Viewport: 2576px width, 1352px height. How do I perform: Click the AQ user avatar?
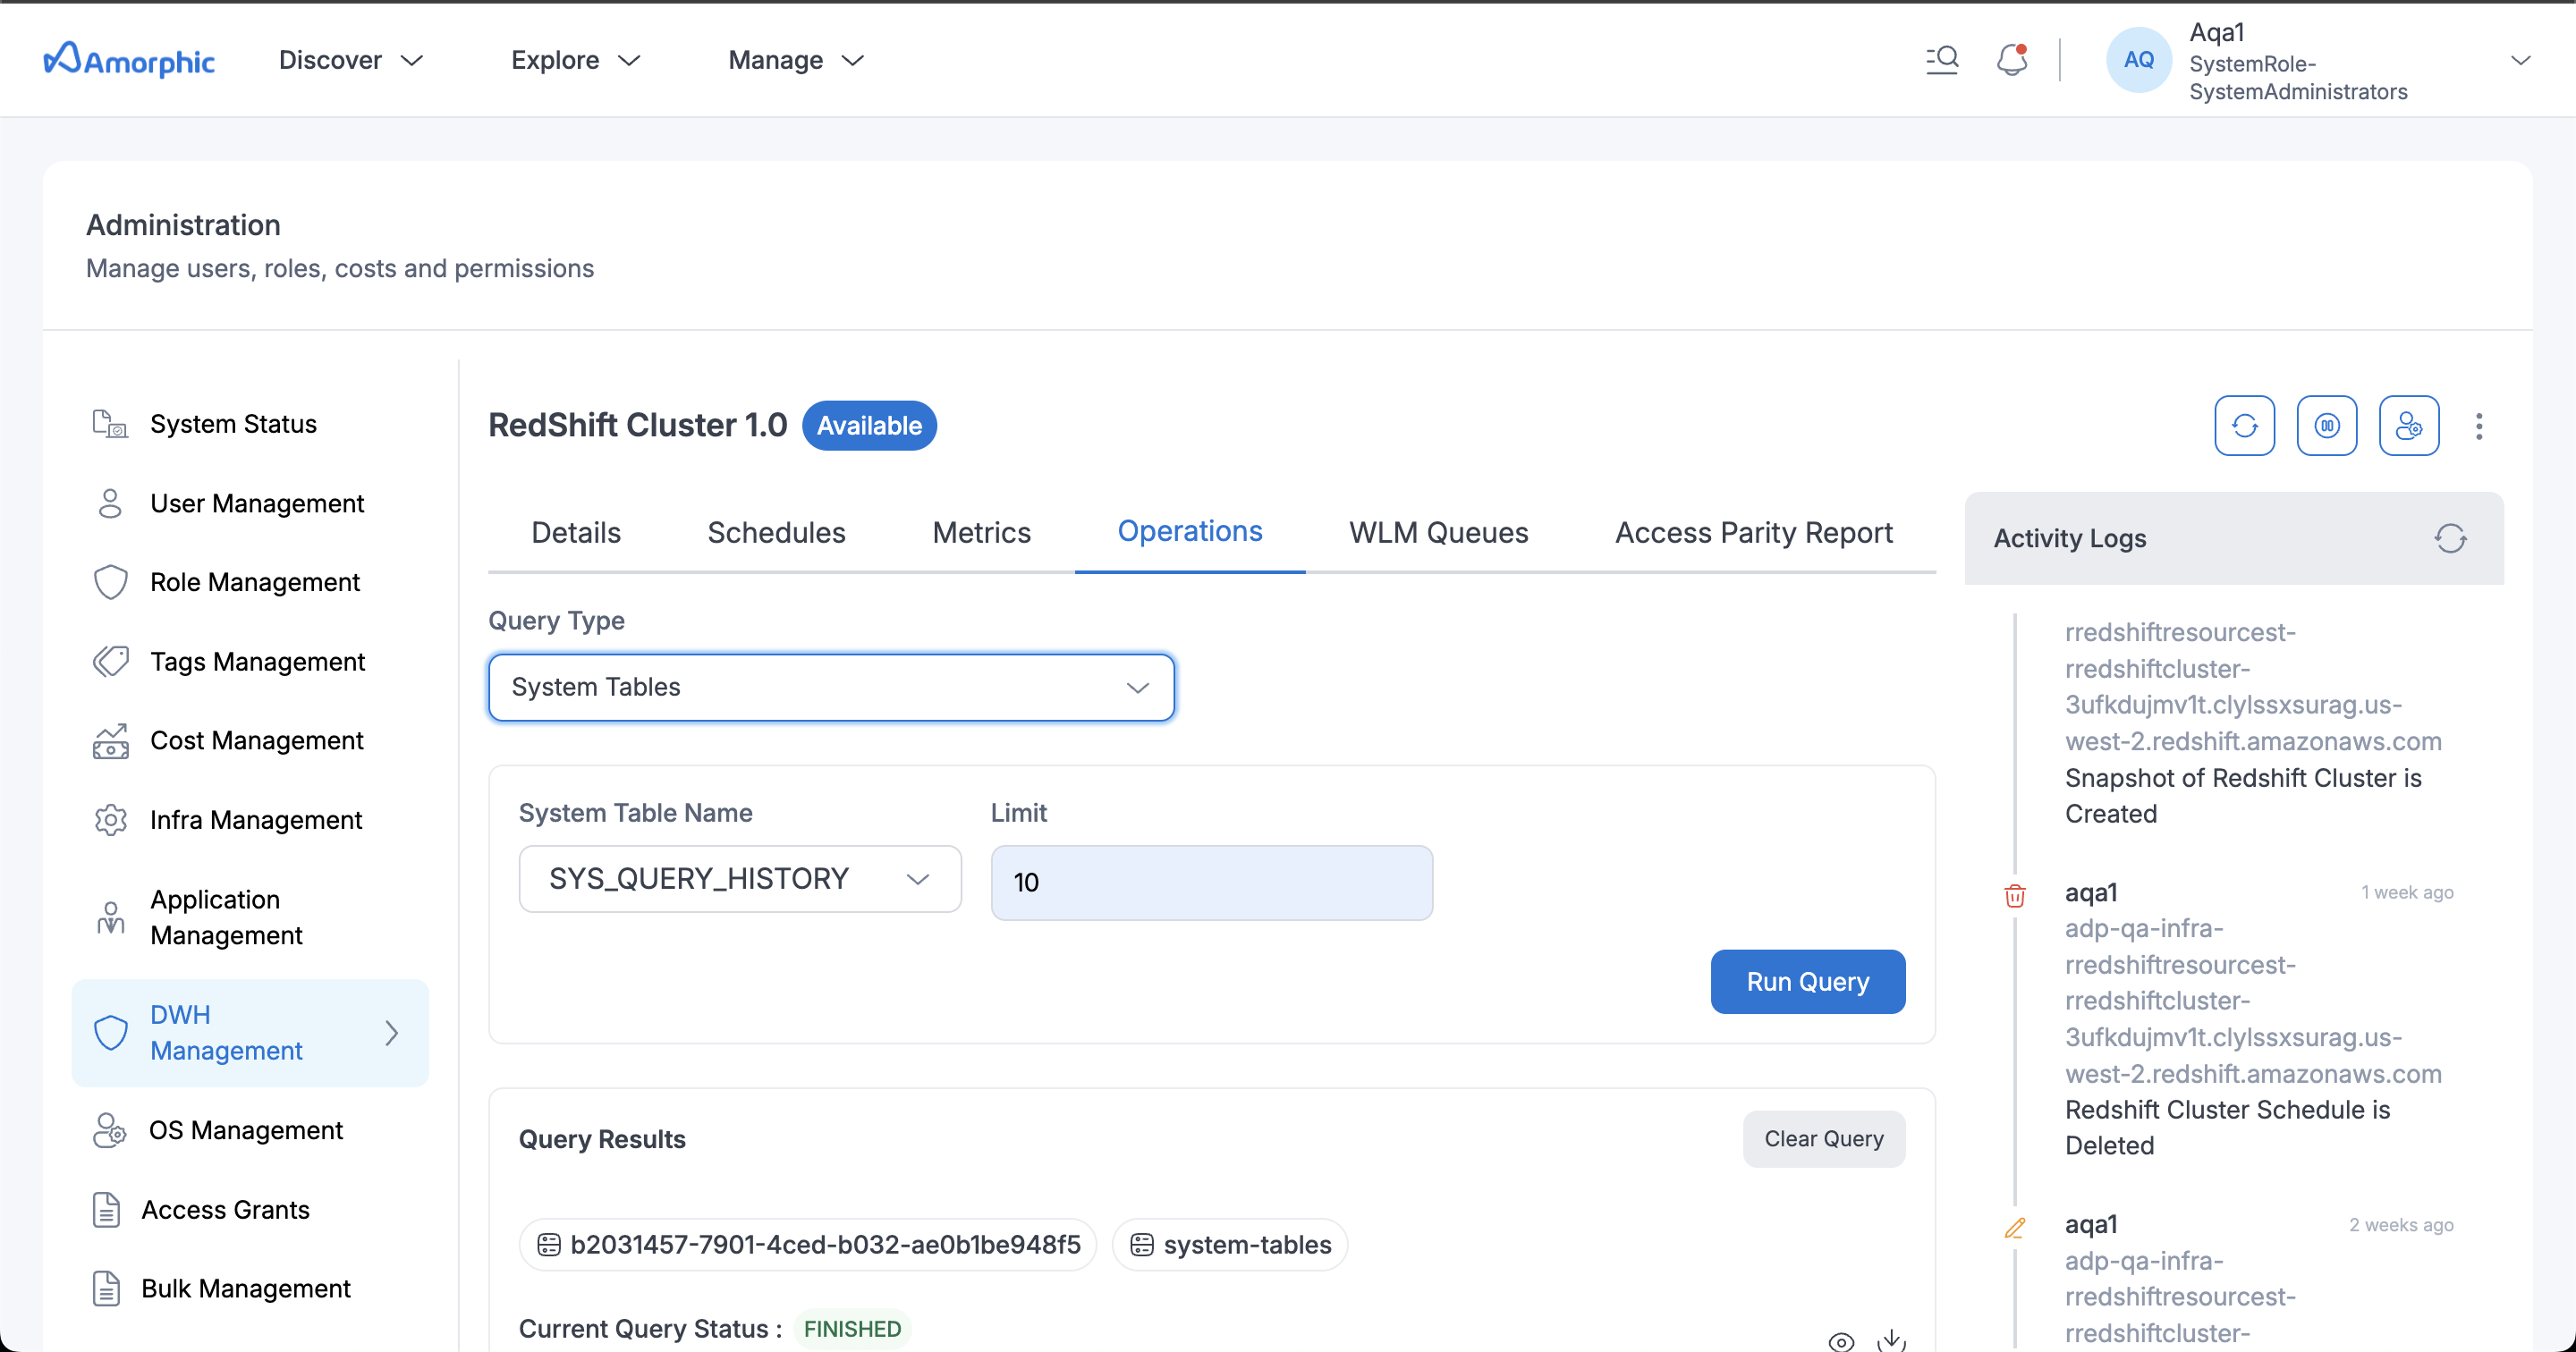click(x=2138, y=60)
